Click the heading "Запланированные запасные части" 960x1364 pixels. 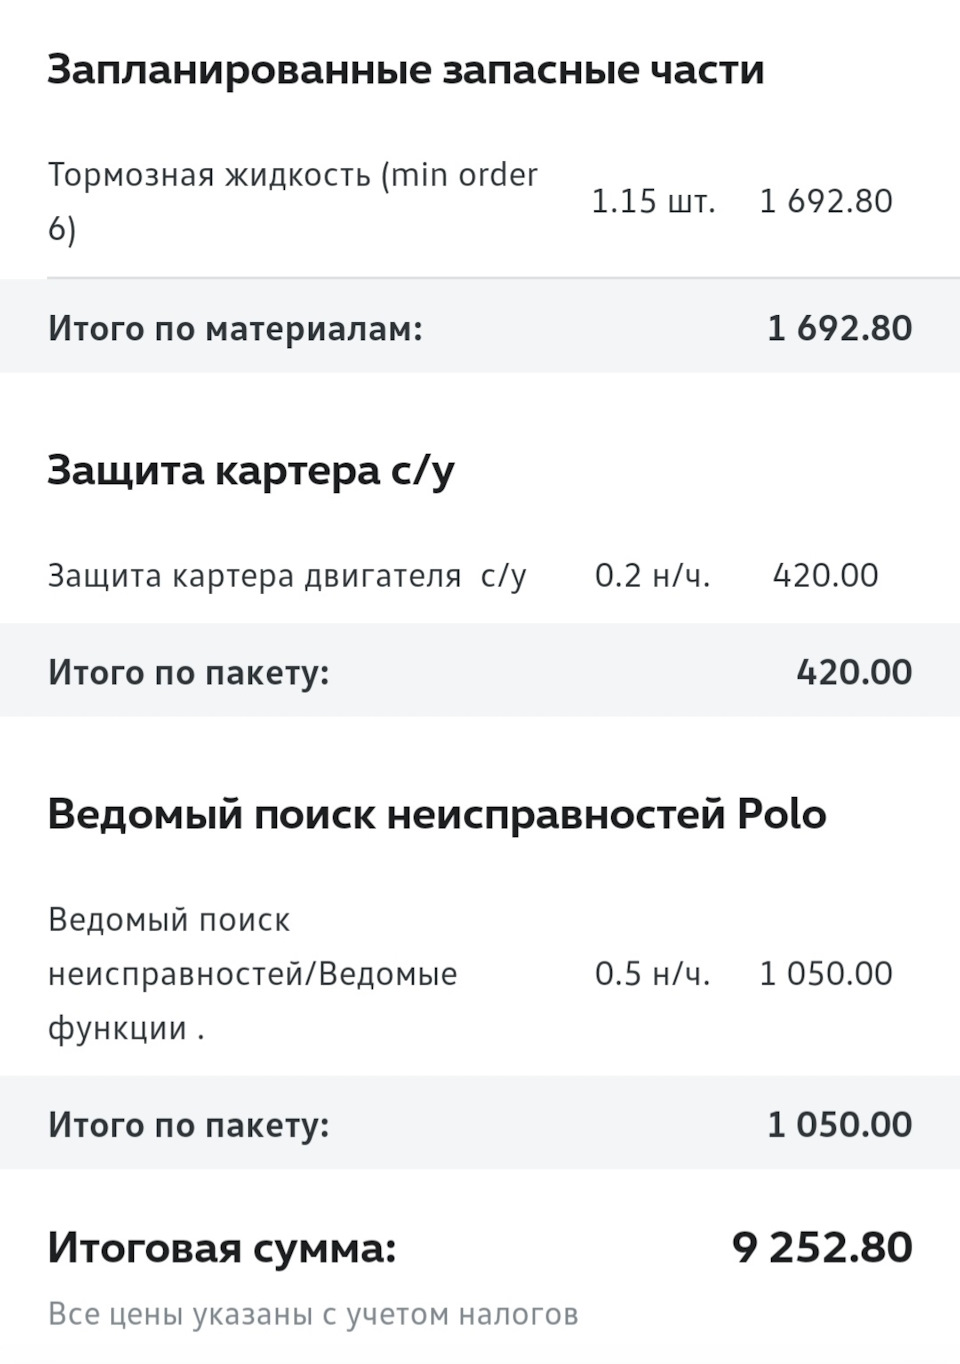coord(405,70)
